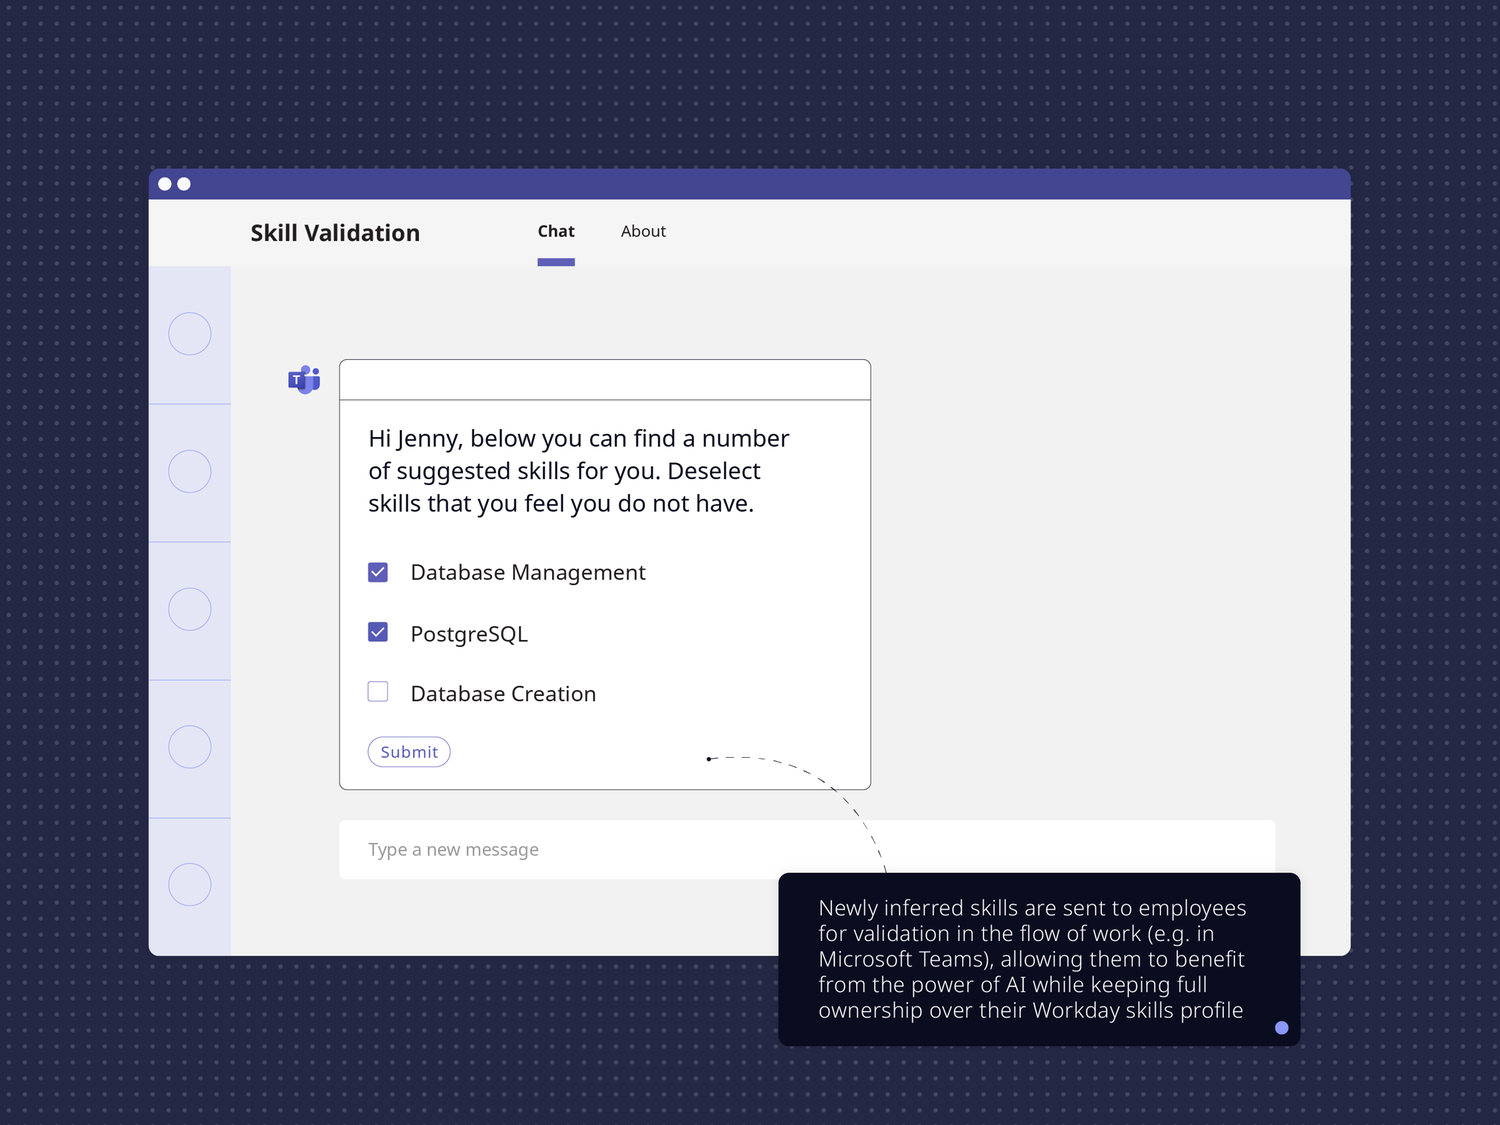Click the tooltip about newly inferred skills

(x=1037, y=958)
